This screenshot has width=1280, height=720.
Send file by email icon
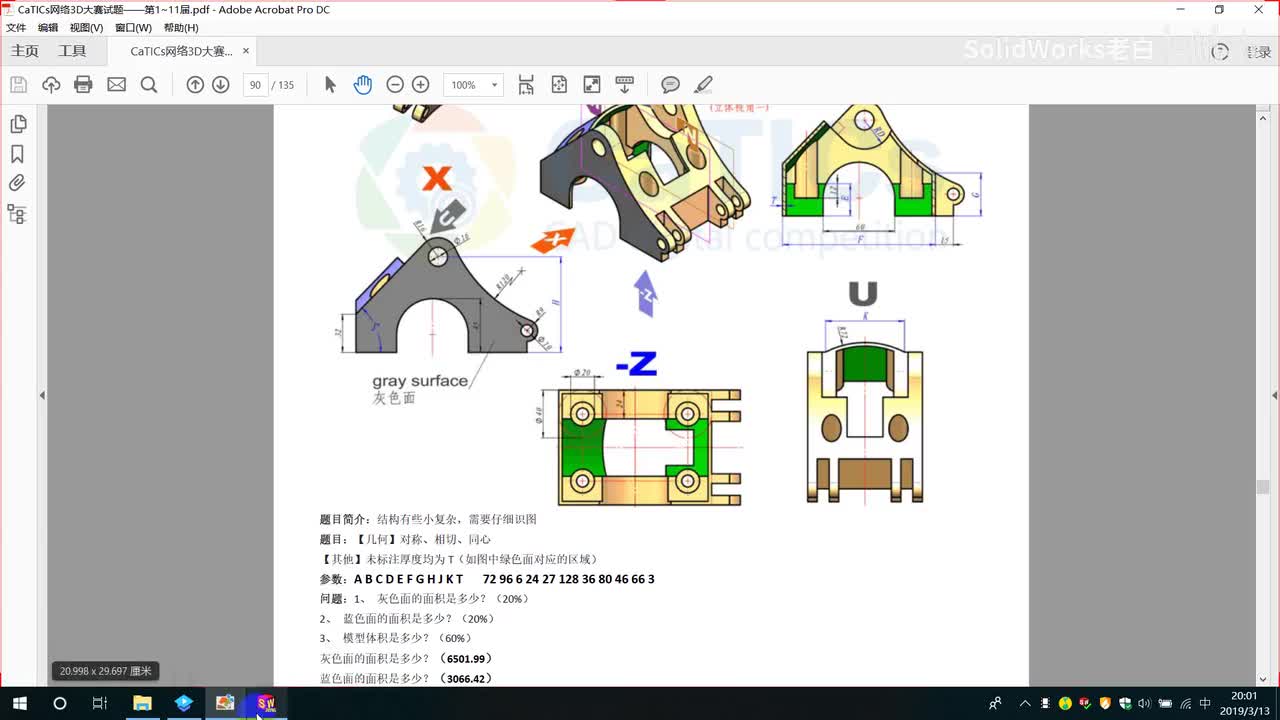click(x=116, y=85)
